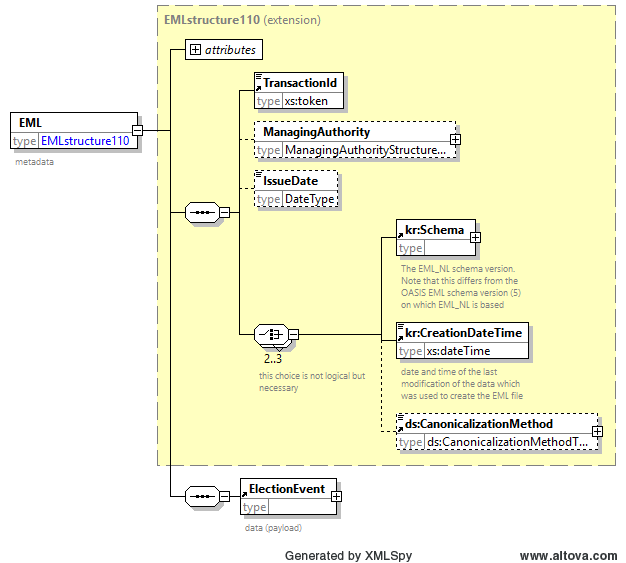The image size is (626, 563).
Task: Click the reference arrow icon on kr:CreationDateTime
Action: [400, 338]
